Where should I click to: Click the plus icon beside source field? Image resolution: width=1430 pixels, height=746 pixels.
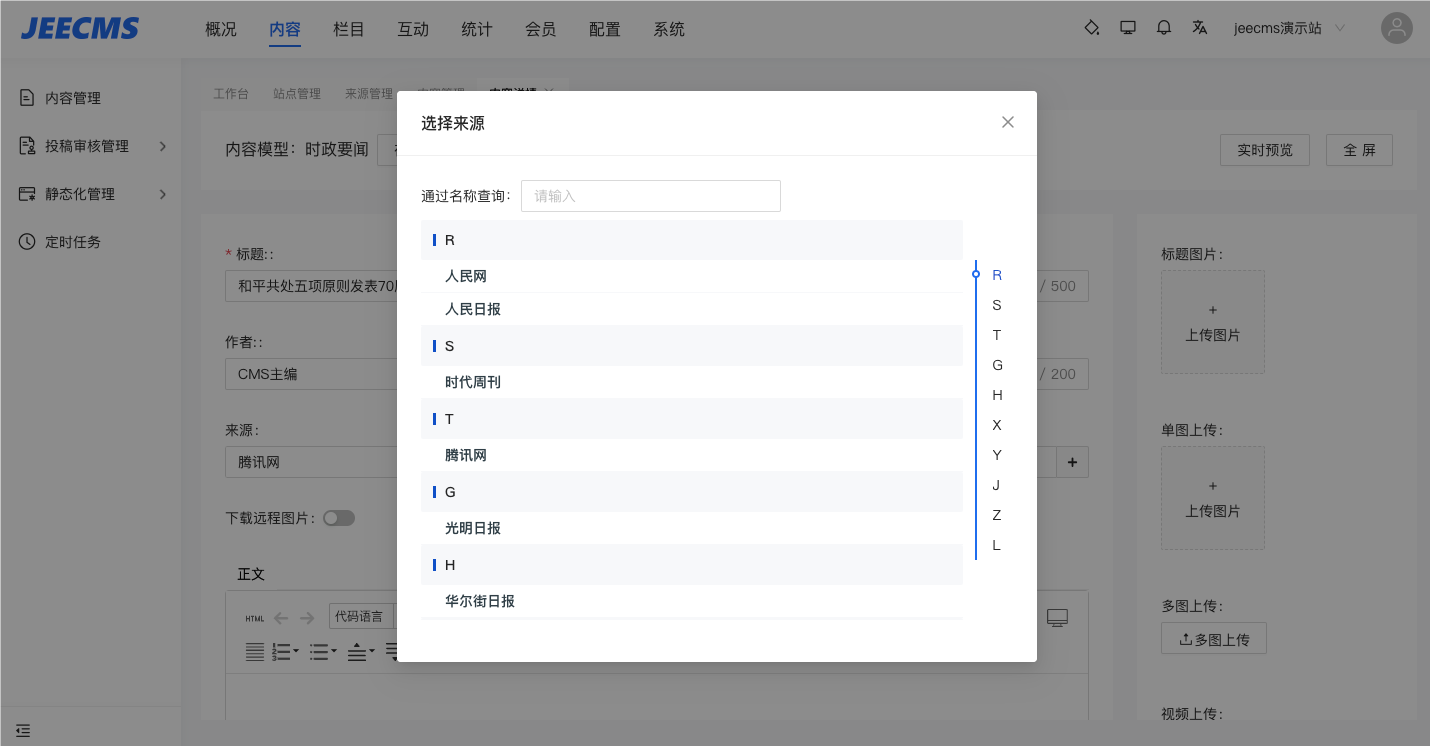pos(1073,462)
